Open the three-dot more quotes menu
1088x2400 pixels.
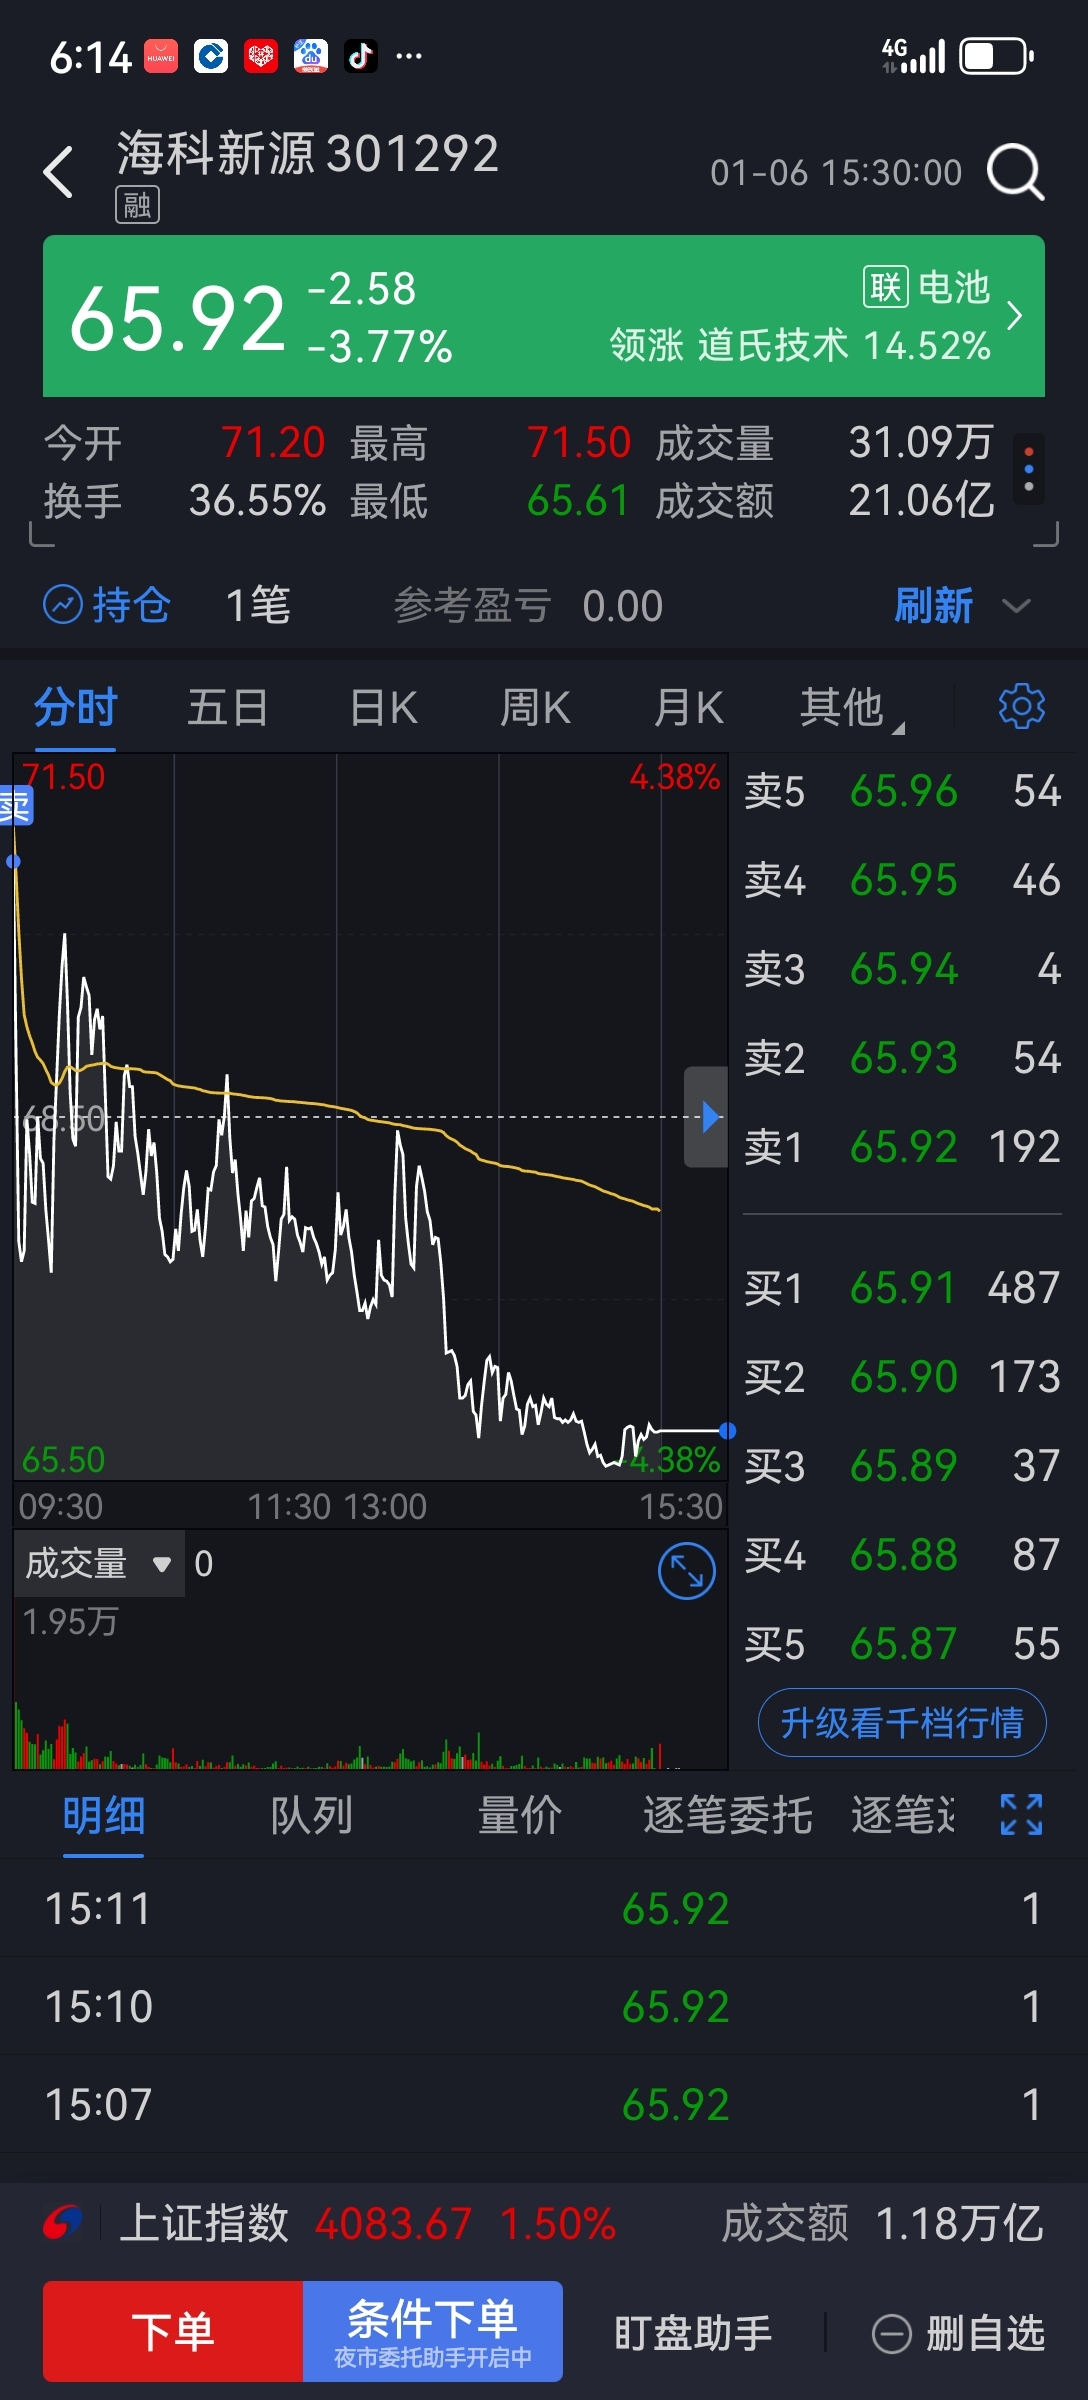click(1029, 469)
